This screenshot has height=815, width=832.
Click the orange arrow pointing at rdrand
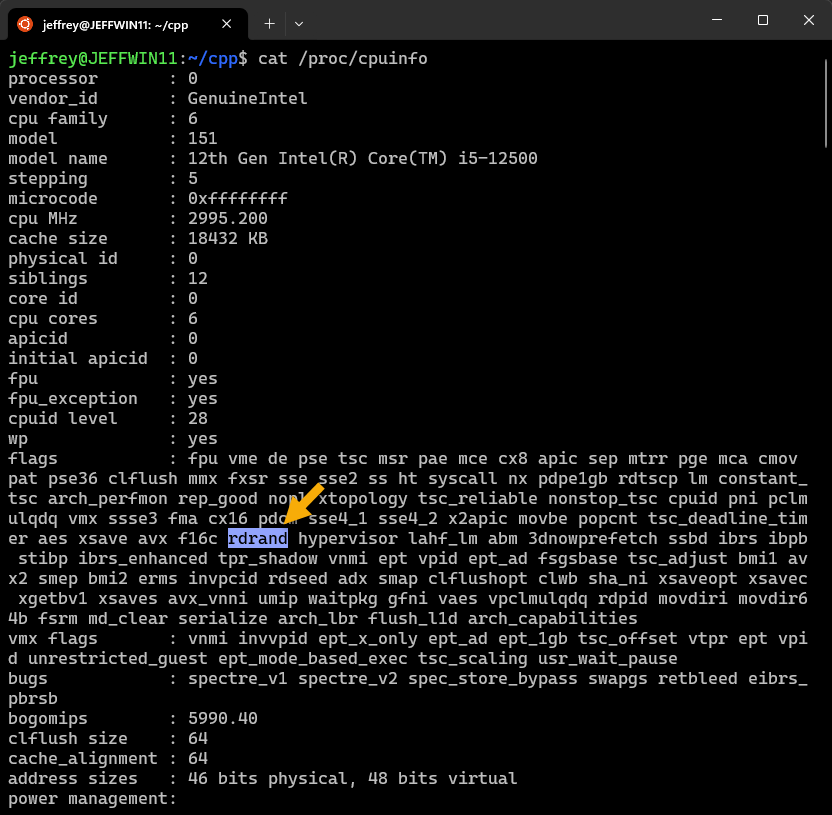point(304,503)
